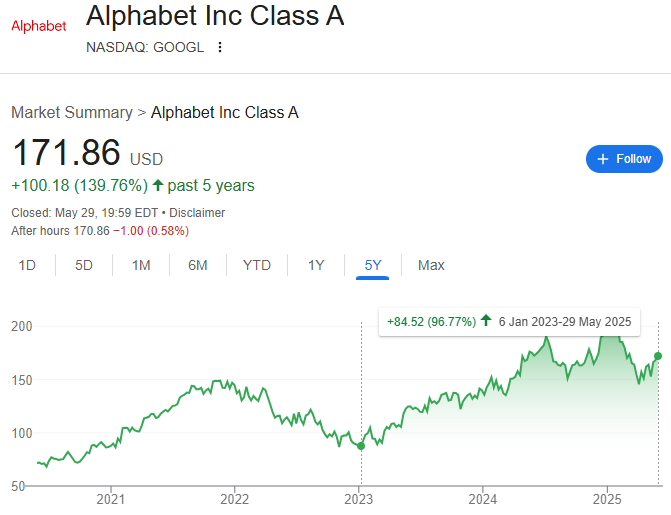Select the 5Y range tab
Viewport: 671px width, 515px height.
373,265
